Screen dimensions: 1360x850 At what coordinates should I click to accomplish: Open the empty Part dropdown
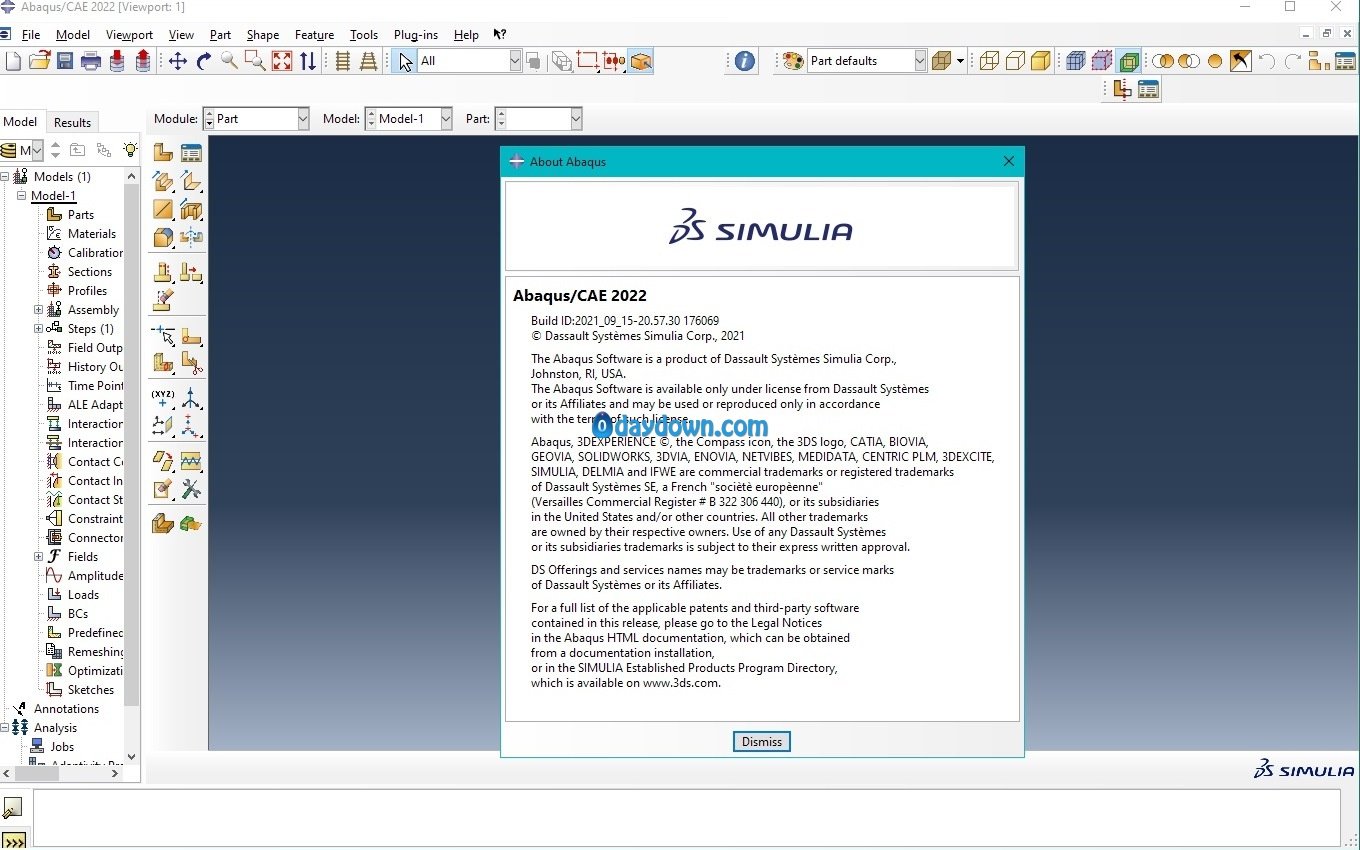pyautogui.click(x=539, y=119)
